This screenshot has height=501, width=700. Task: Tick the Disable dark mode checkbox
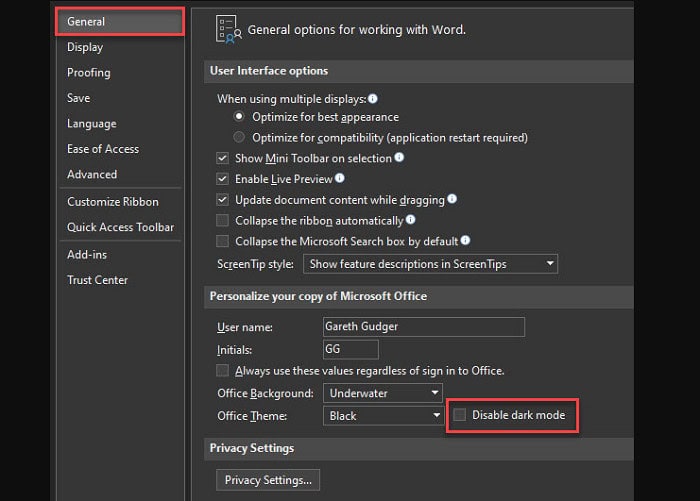pos(459,415)
